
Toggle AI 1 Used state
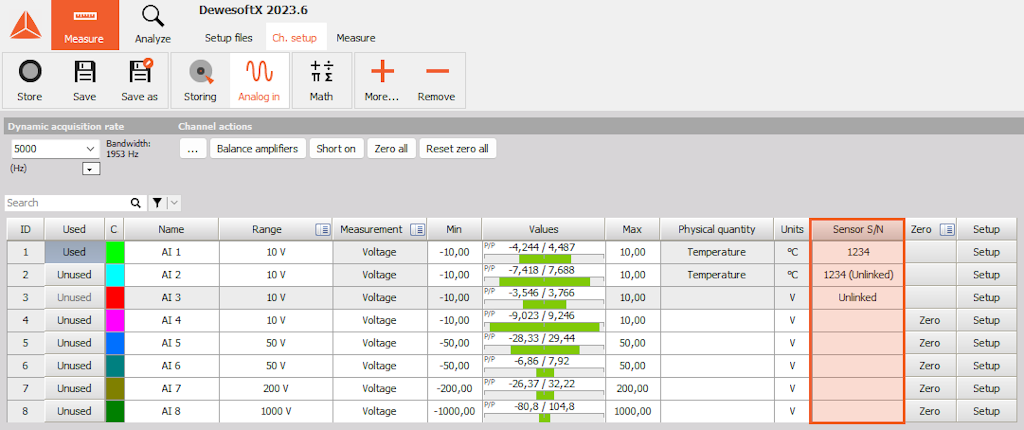click(x=74, y=252)
